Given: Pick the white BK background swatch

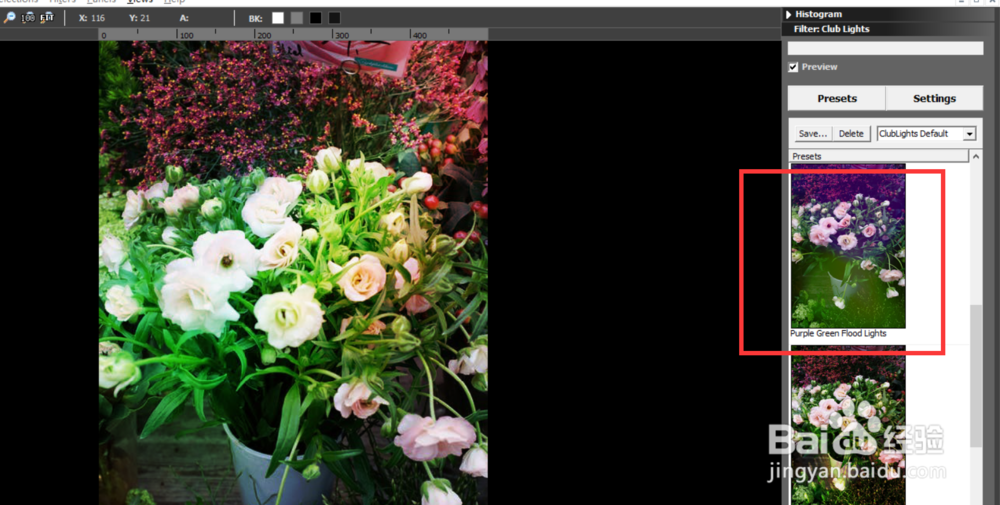Looking at the screenshot, I should click(x=277, y=18).
